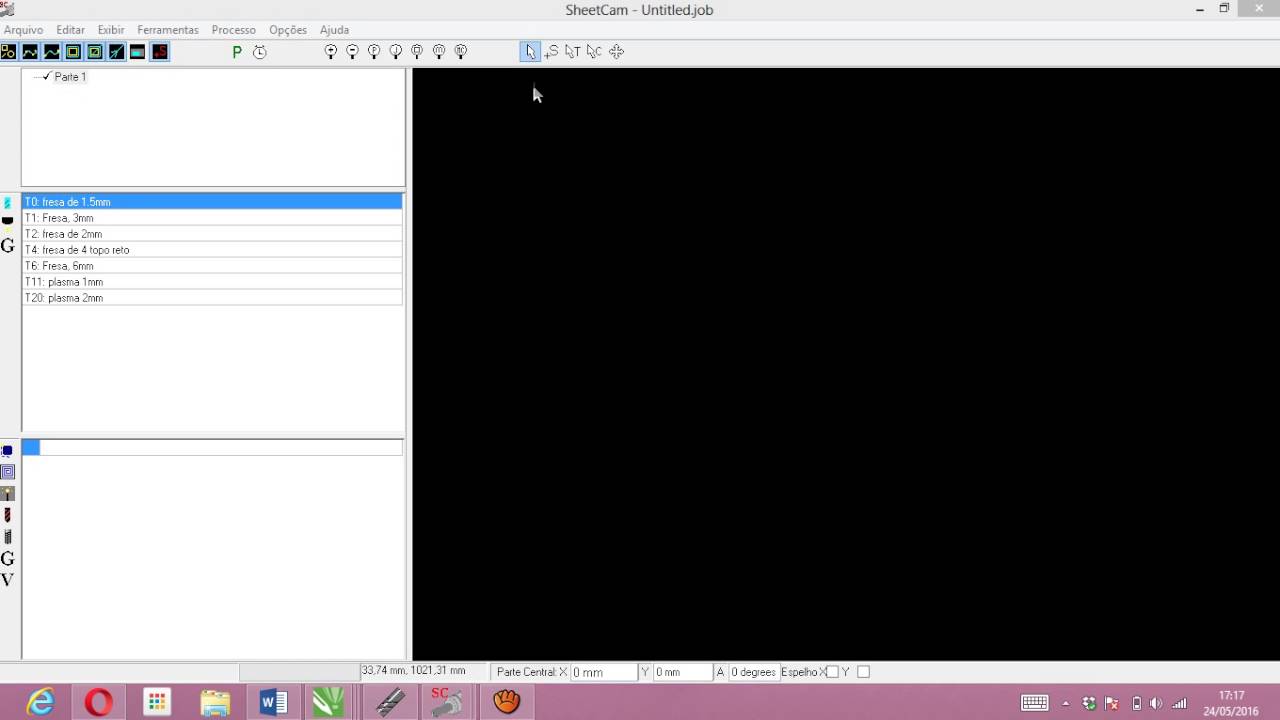Click the Parte Central X input field
Viewport: 1280px width, 720px height.
click(x=603, y=672)
